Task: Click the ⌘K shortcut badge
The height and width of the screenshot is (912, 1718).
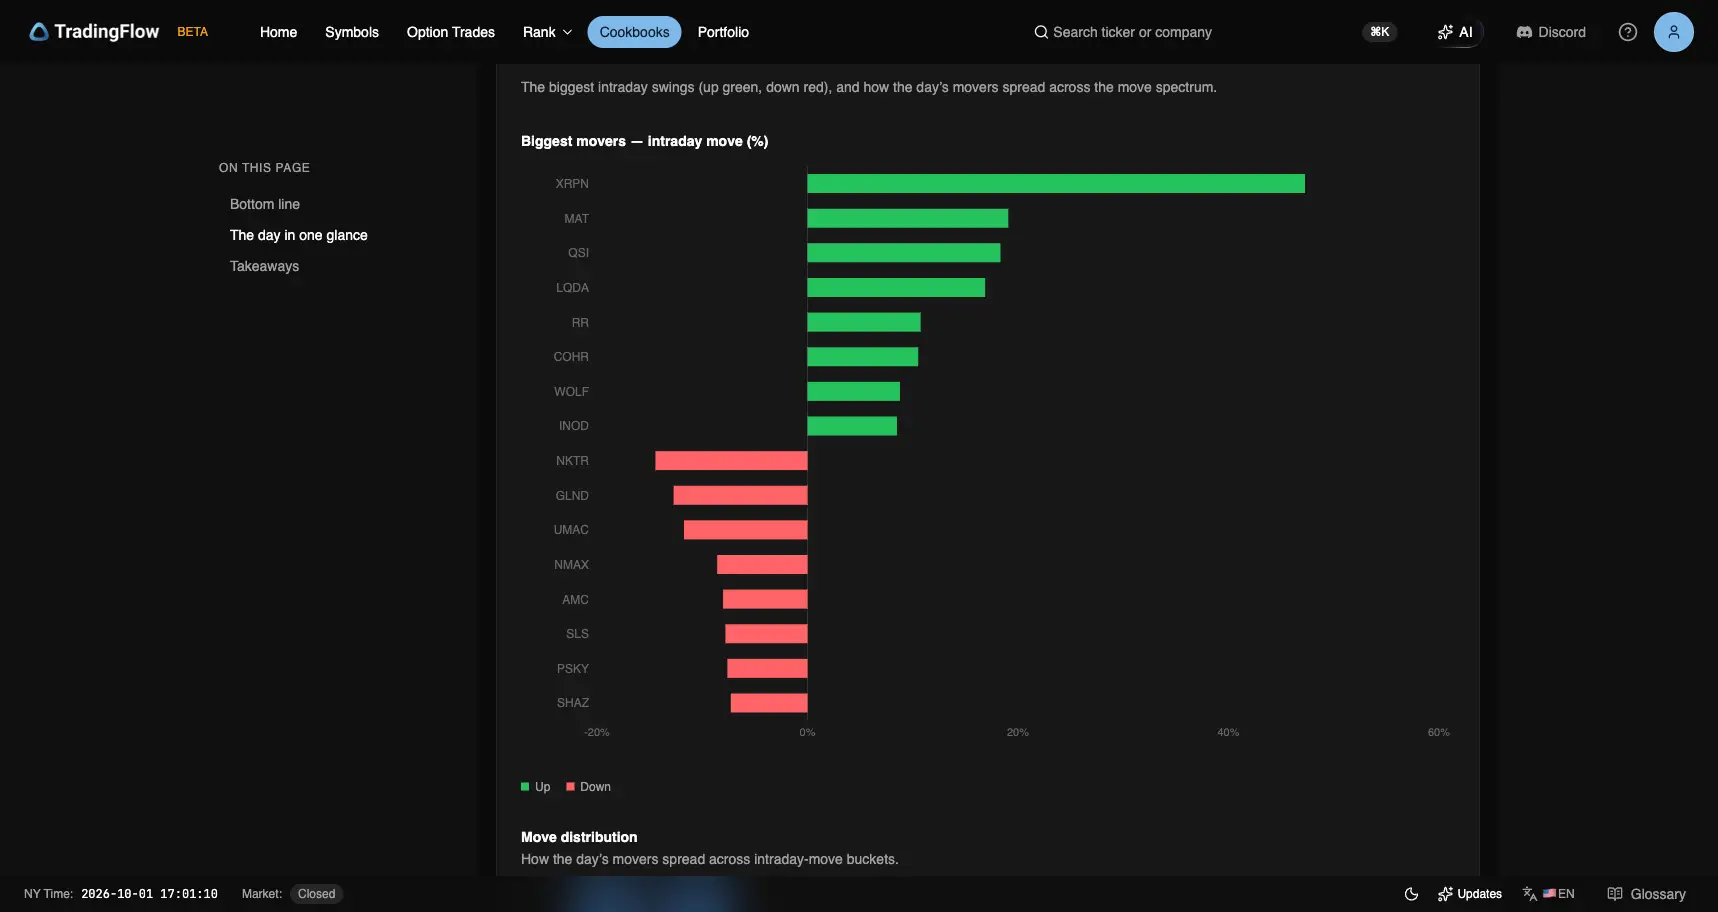Action: (1379, 32)
